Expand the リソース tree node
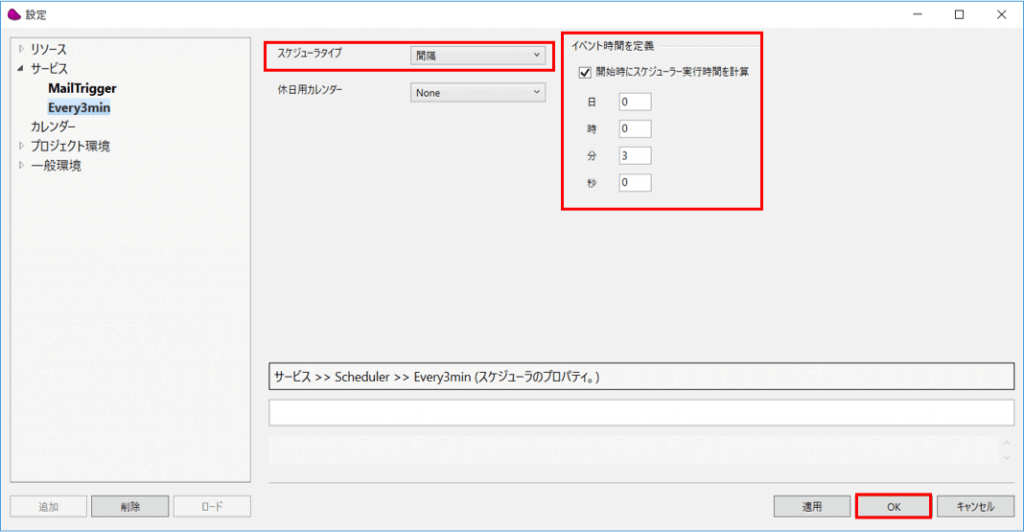Screen dimensions: 1024x532 (20, 49)
